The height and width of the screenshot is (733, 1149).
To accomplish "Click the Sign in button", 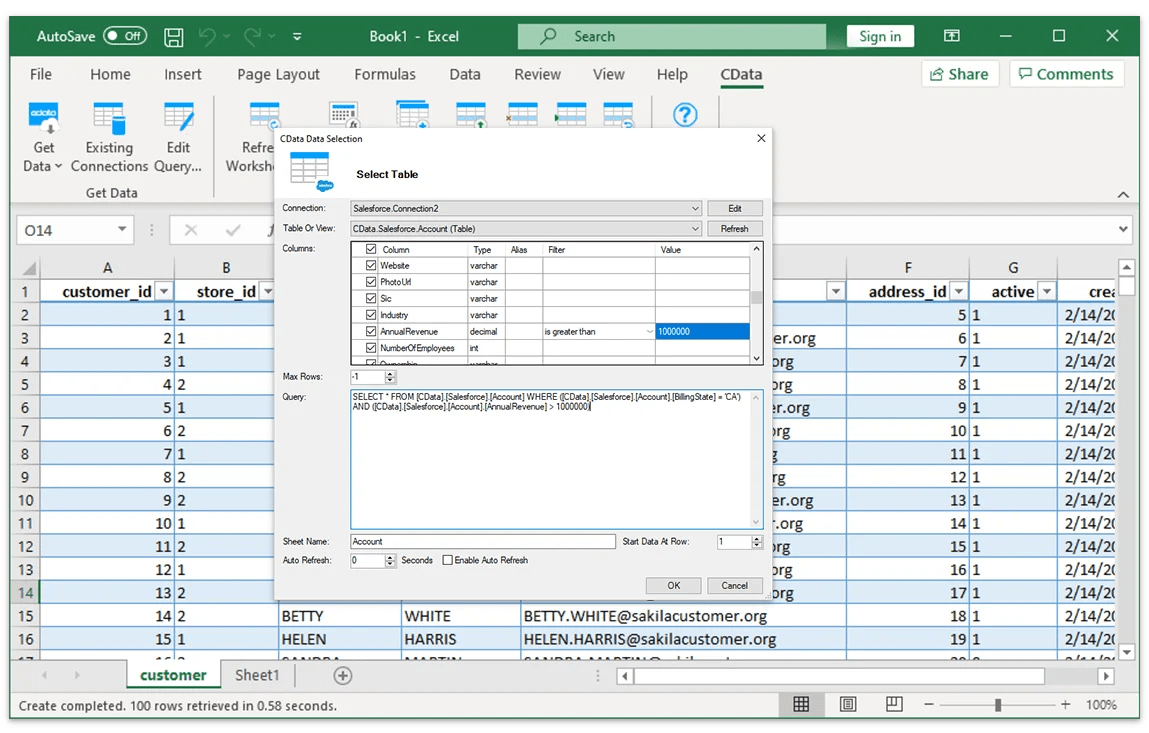I will tap(880, 36).
